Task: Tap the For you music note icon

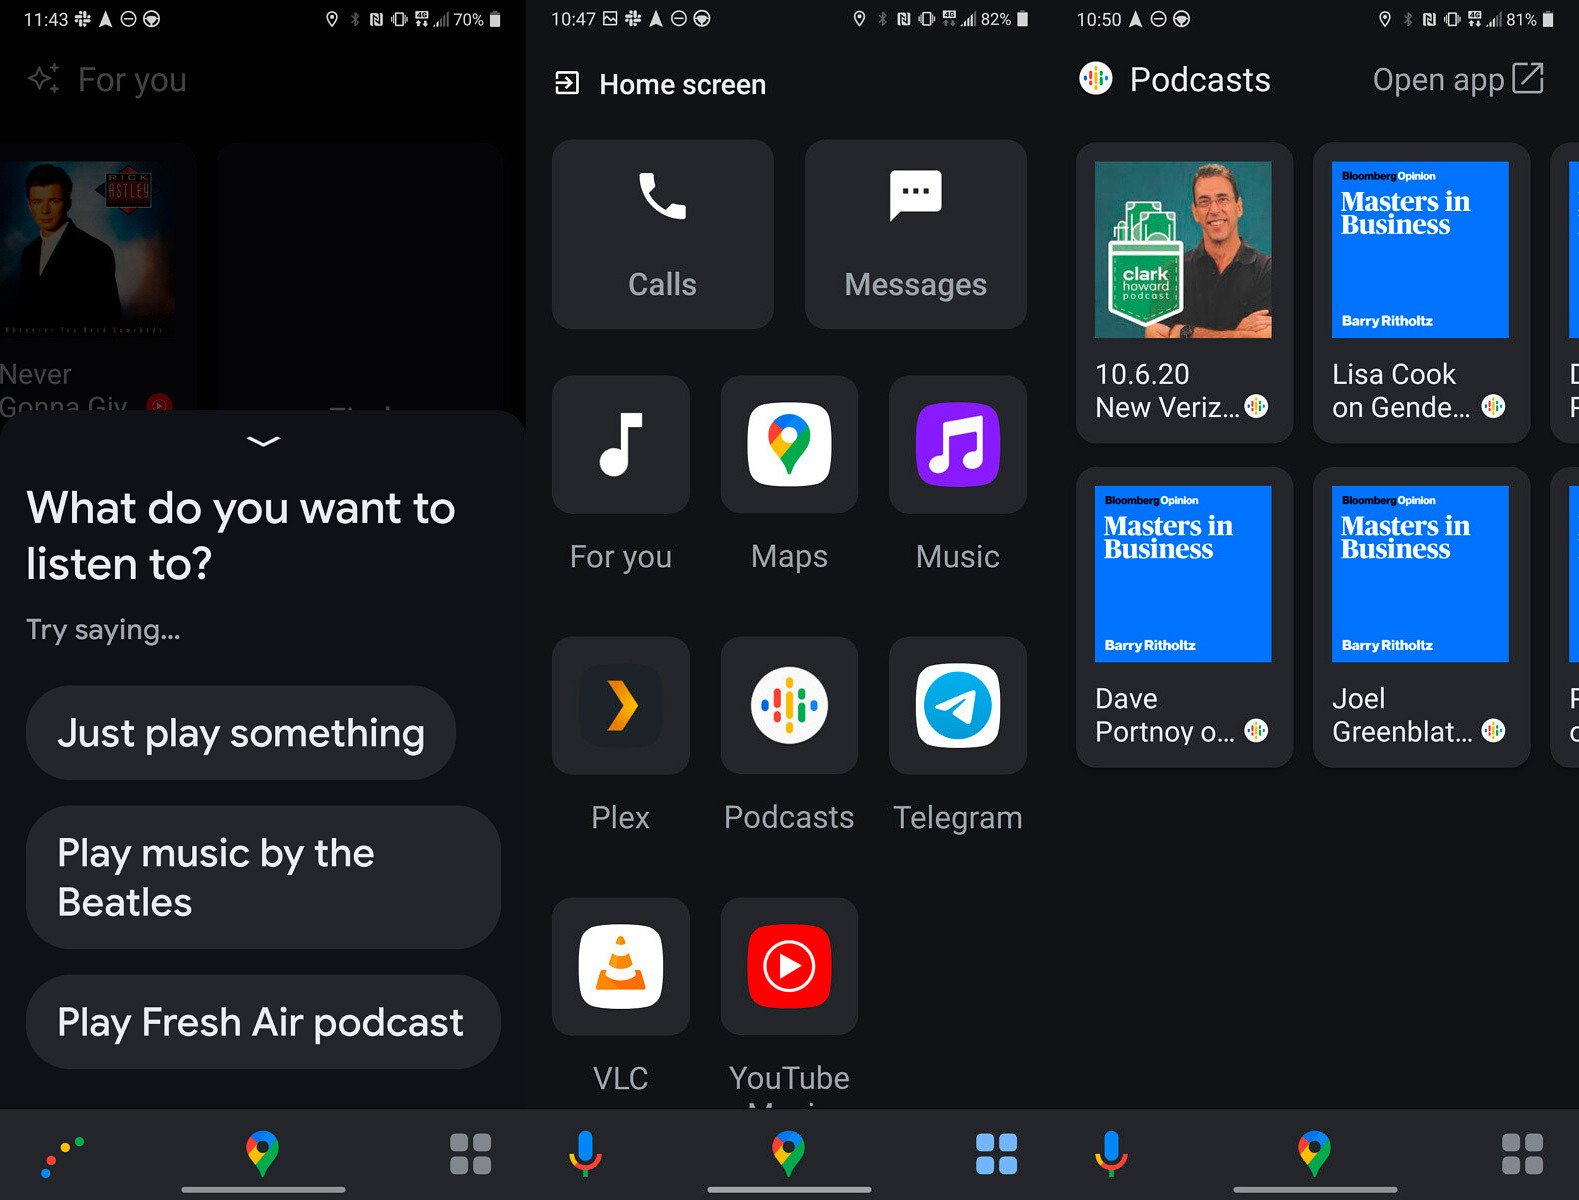Action: (620, 445)
